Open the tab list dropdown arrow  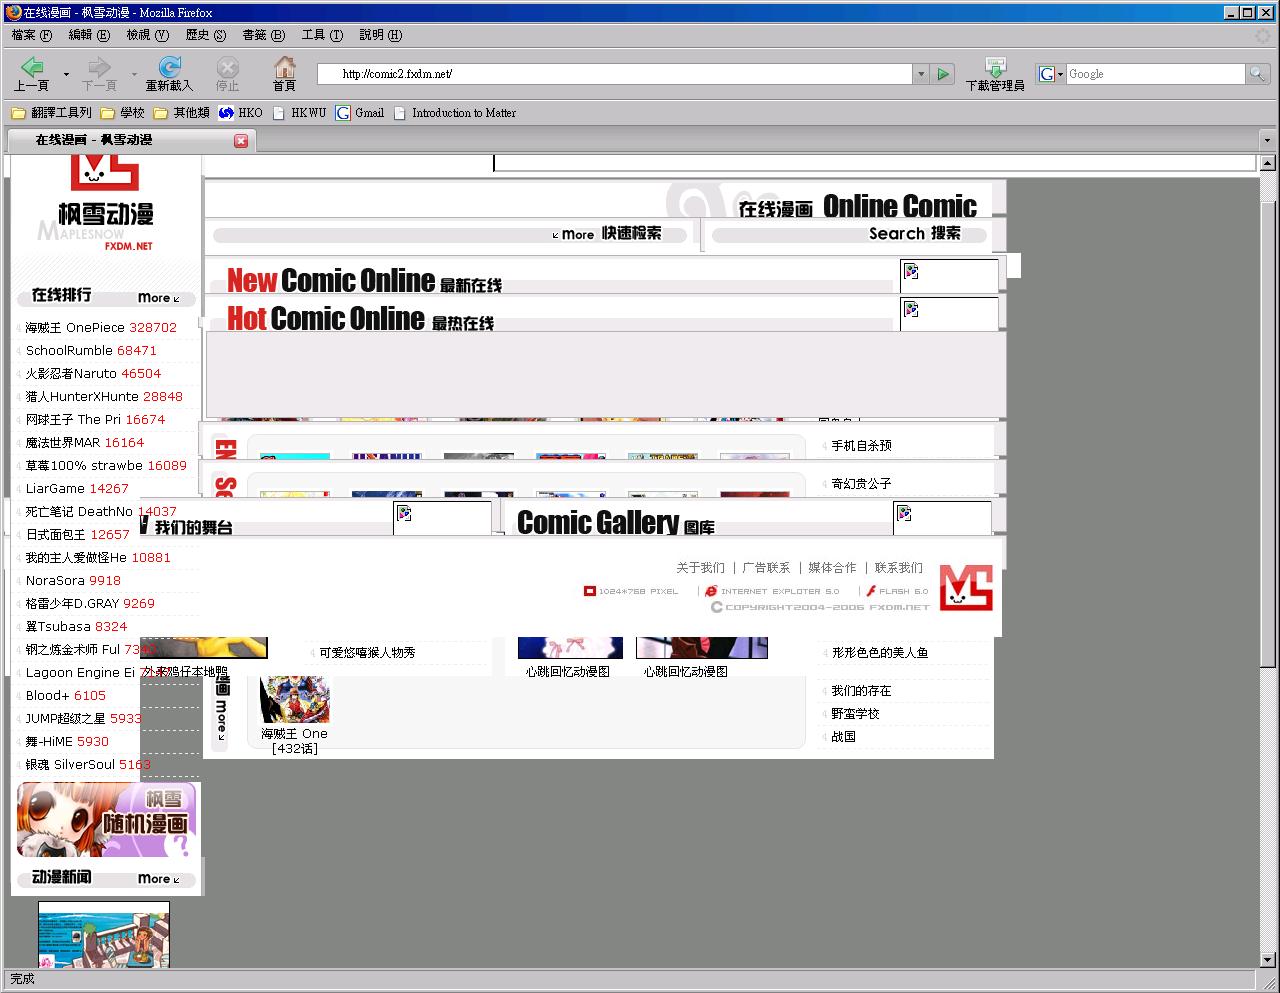coord(1267,141)
